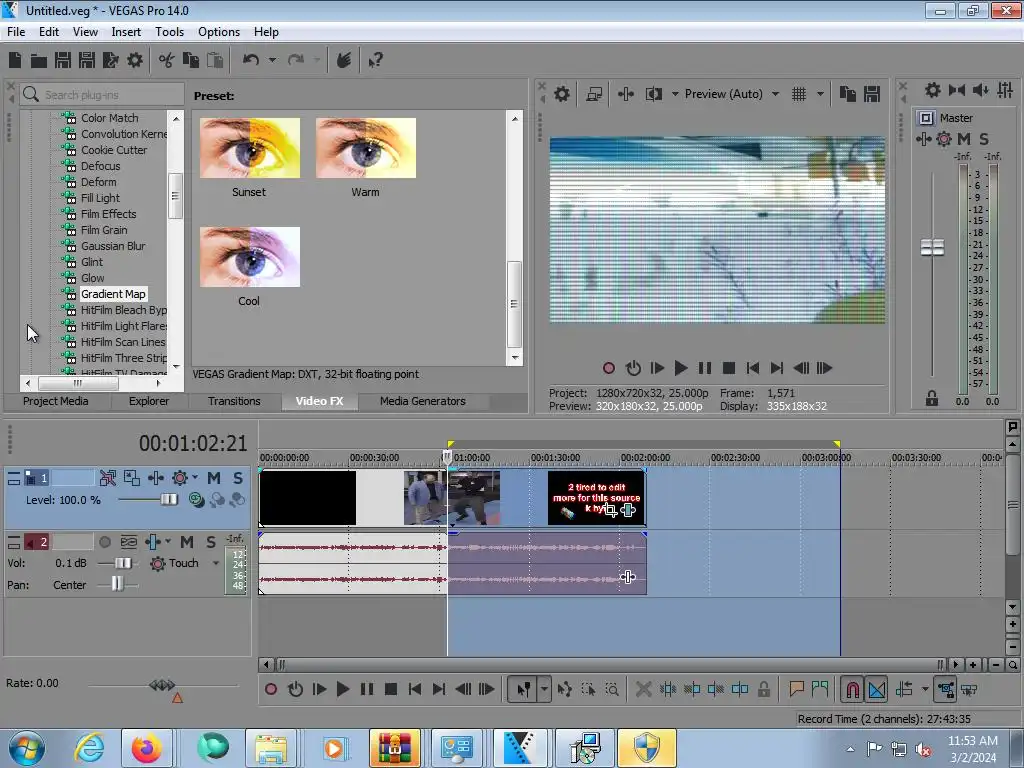Screen dimensions: 1024x768
Task: Open Split Screen View dropdown arrow
Action: point(675,94)
